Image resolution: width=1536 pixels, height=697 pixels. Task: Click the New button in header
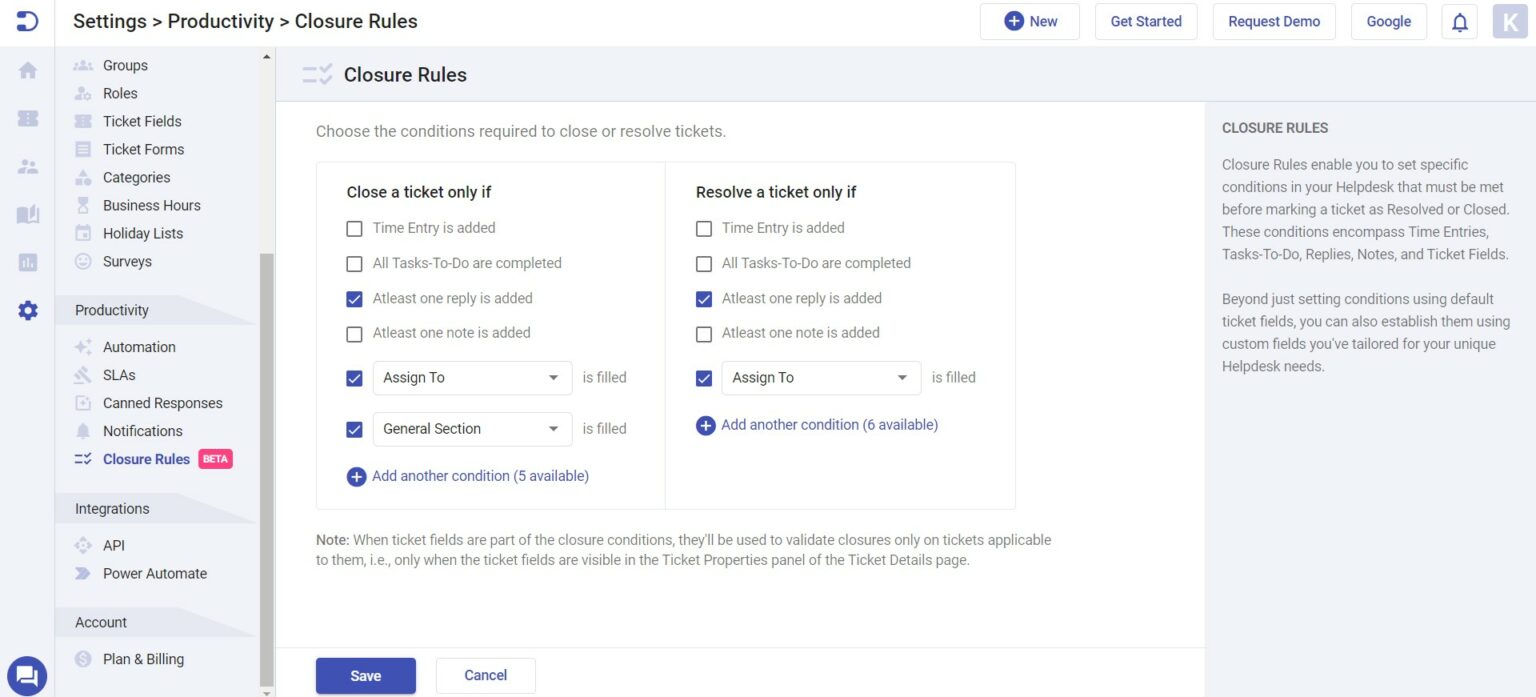[1029, 22]
